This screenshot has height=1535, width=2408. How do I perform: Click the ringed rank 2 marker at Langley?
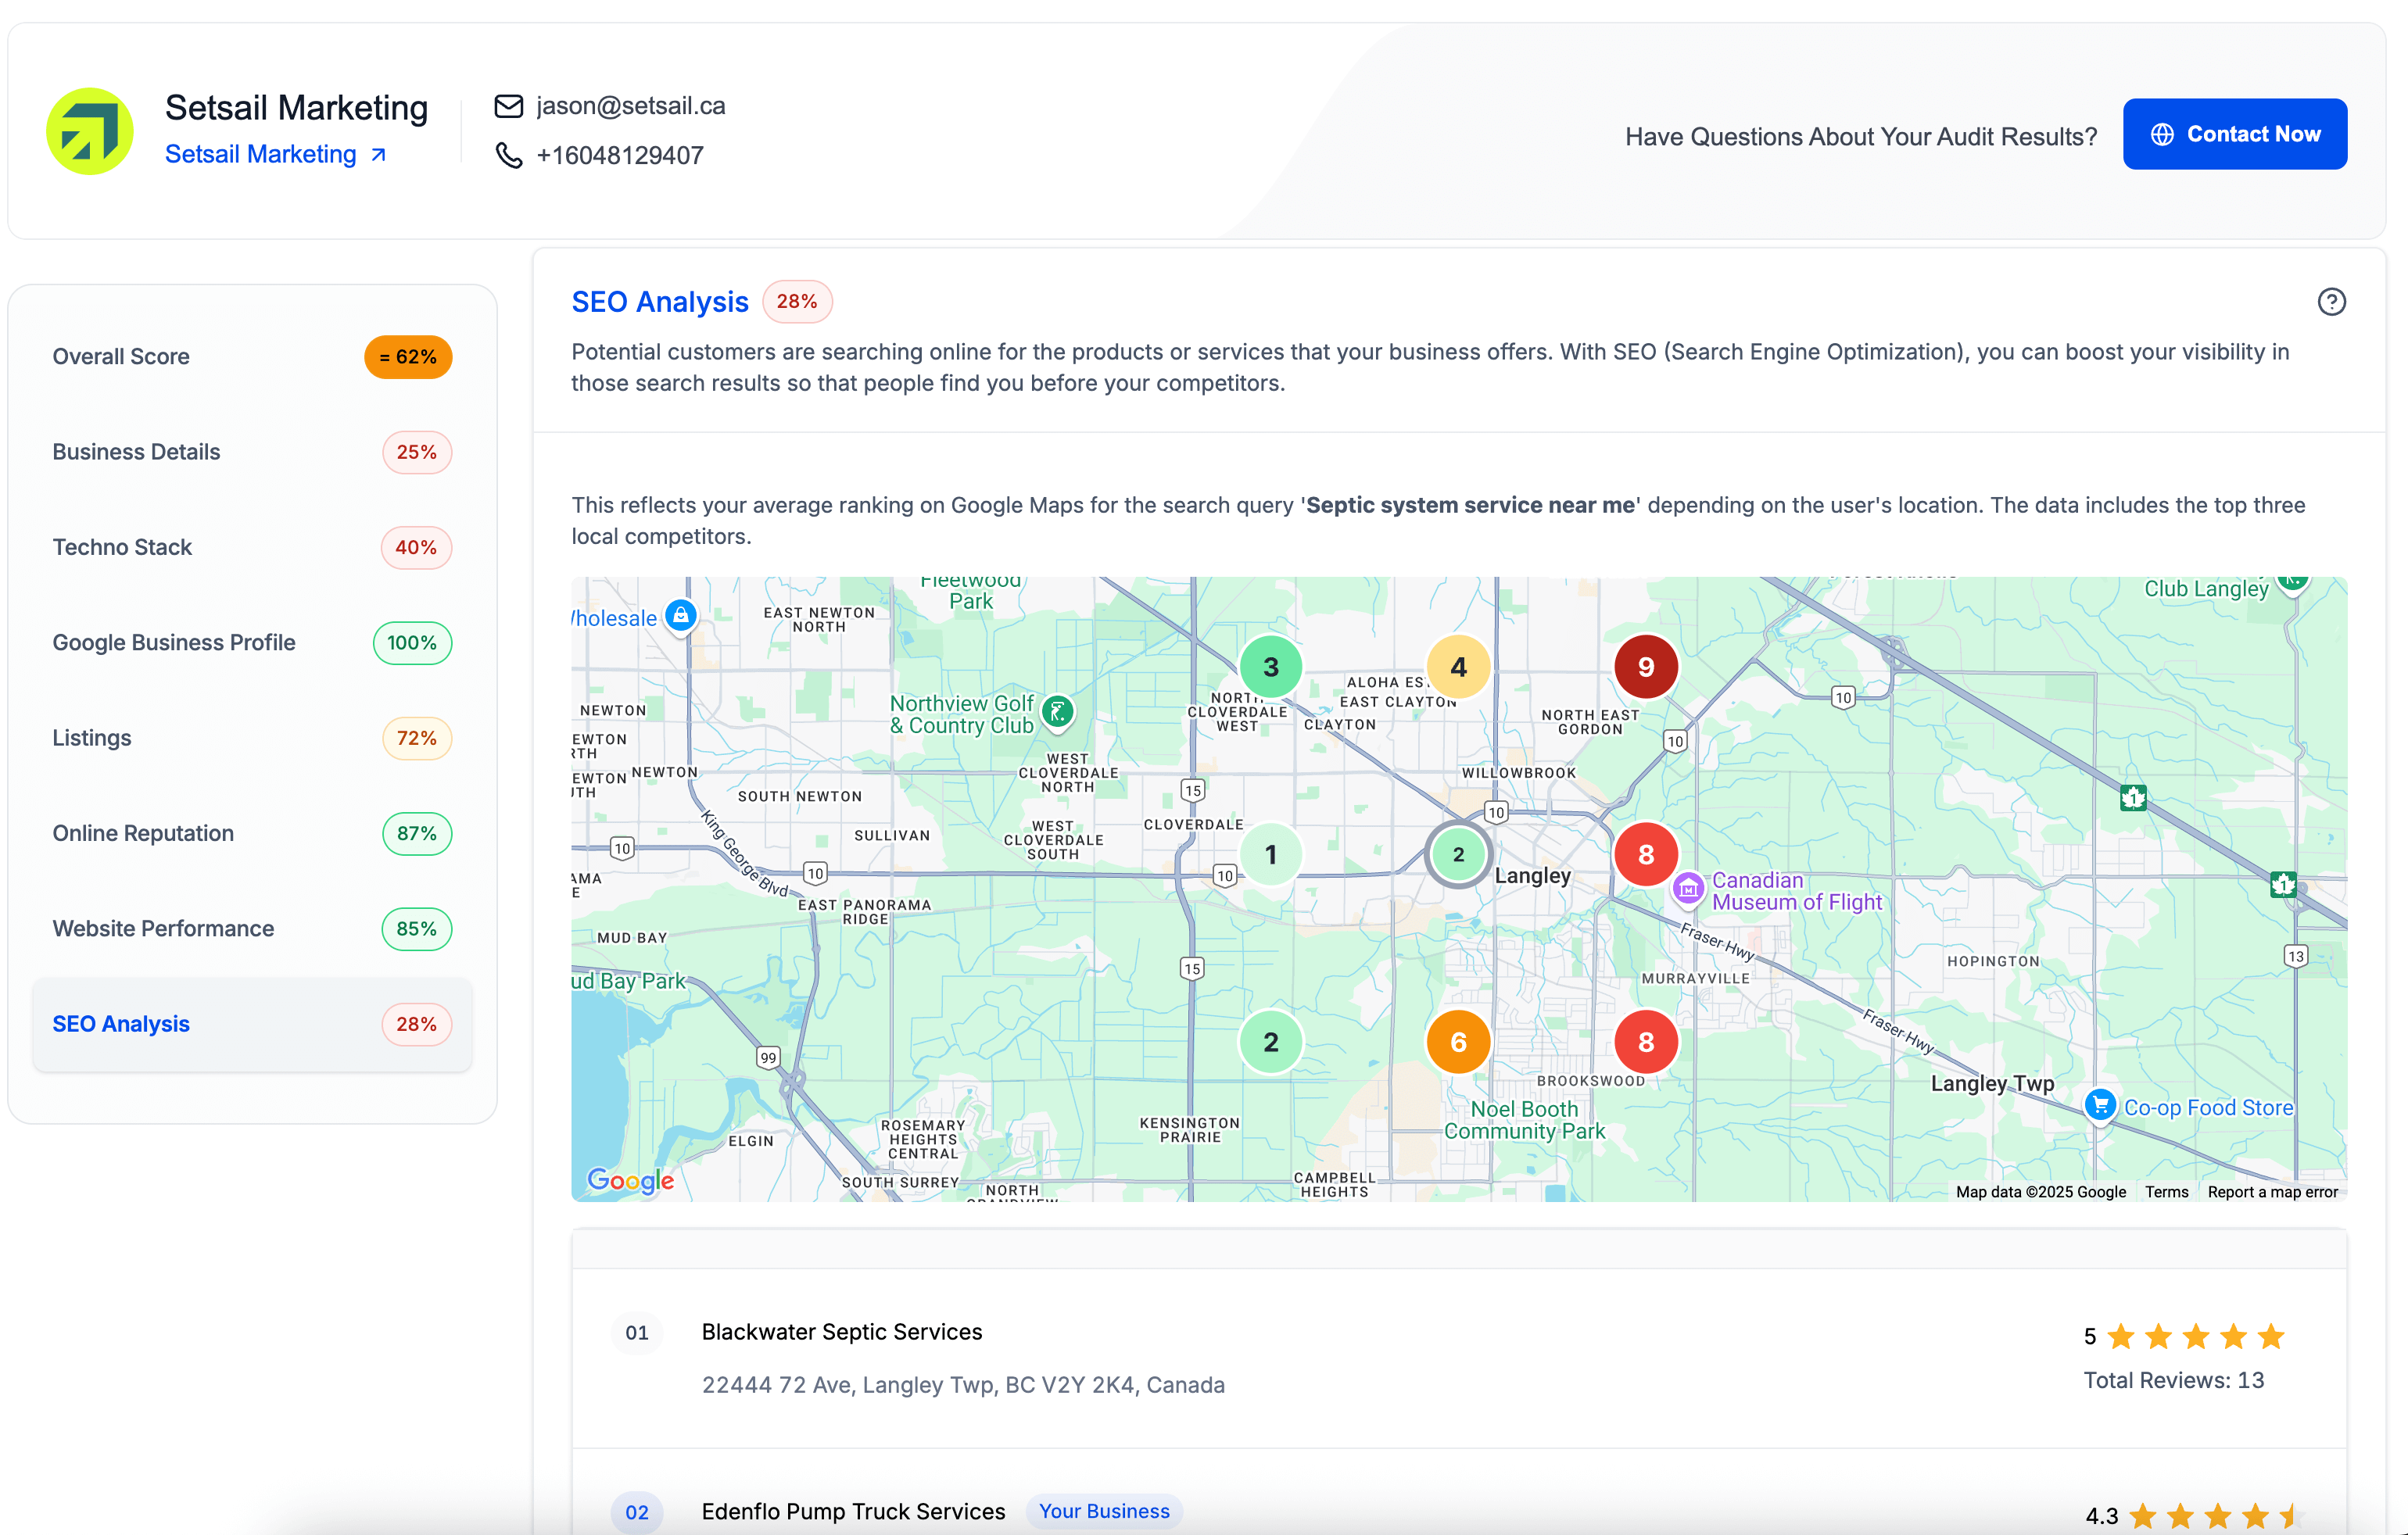[x=1458, y=855]
